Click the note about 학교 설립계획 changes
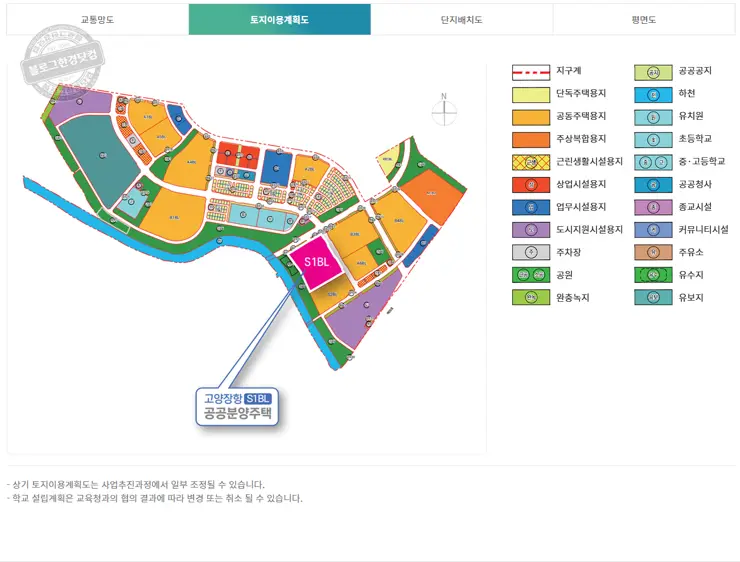Screen dimensions: 740x562 point(155,498)
